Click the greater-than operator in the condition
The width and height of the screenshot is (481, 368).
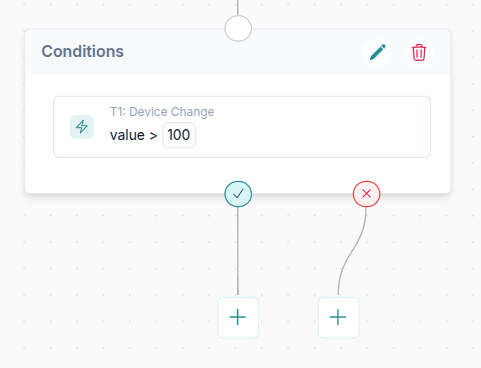pos(153,136)
